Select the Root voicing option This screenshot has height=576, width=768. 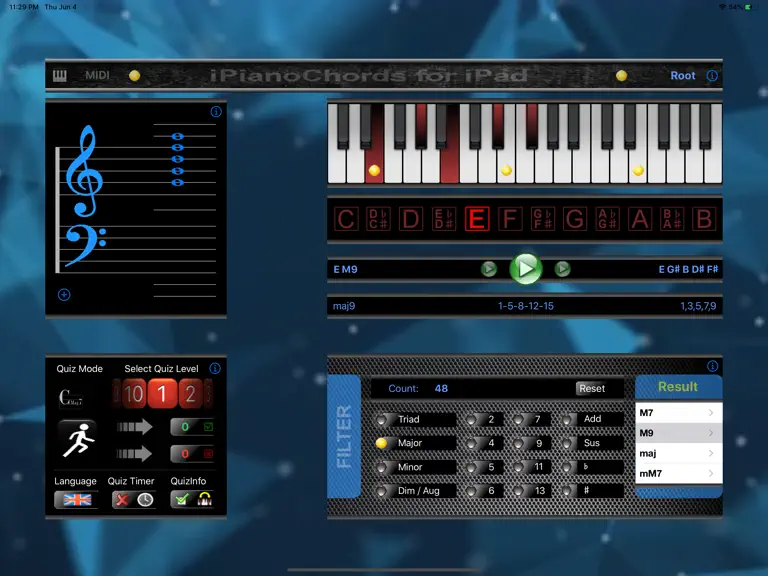683,75
